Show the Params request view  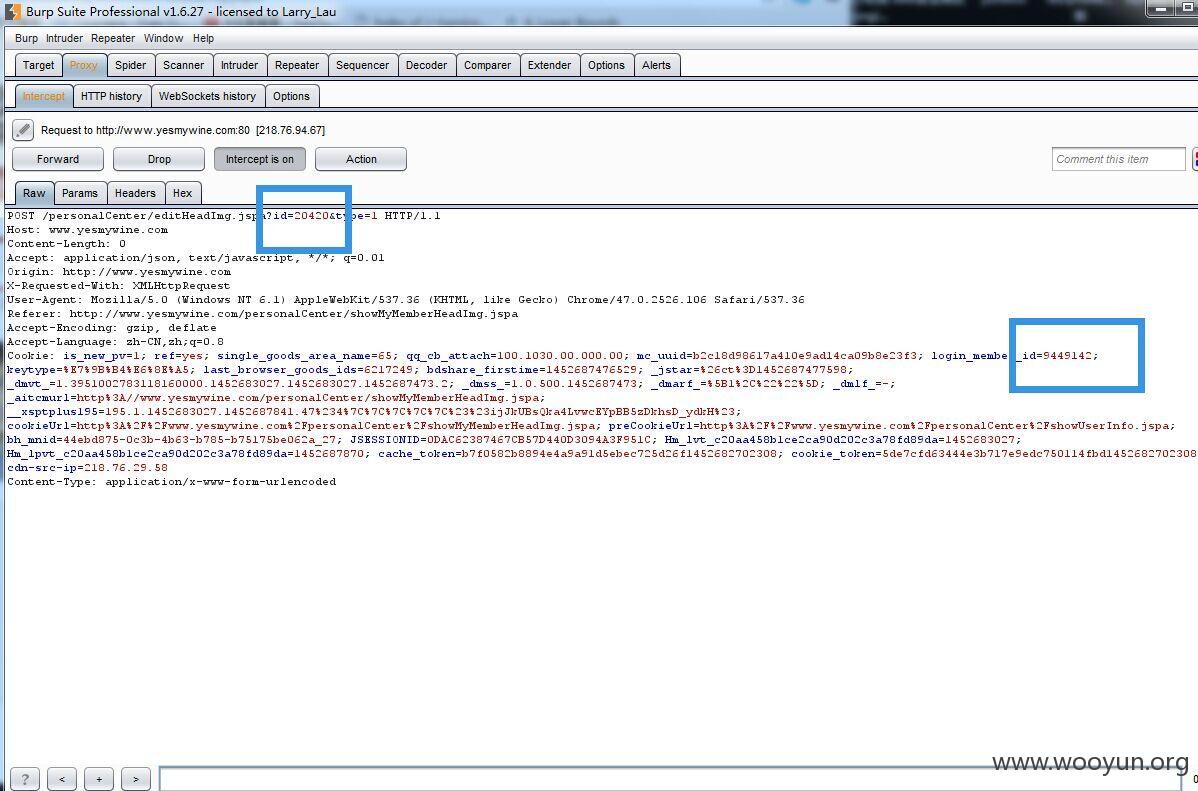coord(80,193)
